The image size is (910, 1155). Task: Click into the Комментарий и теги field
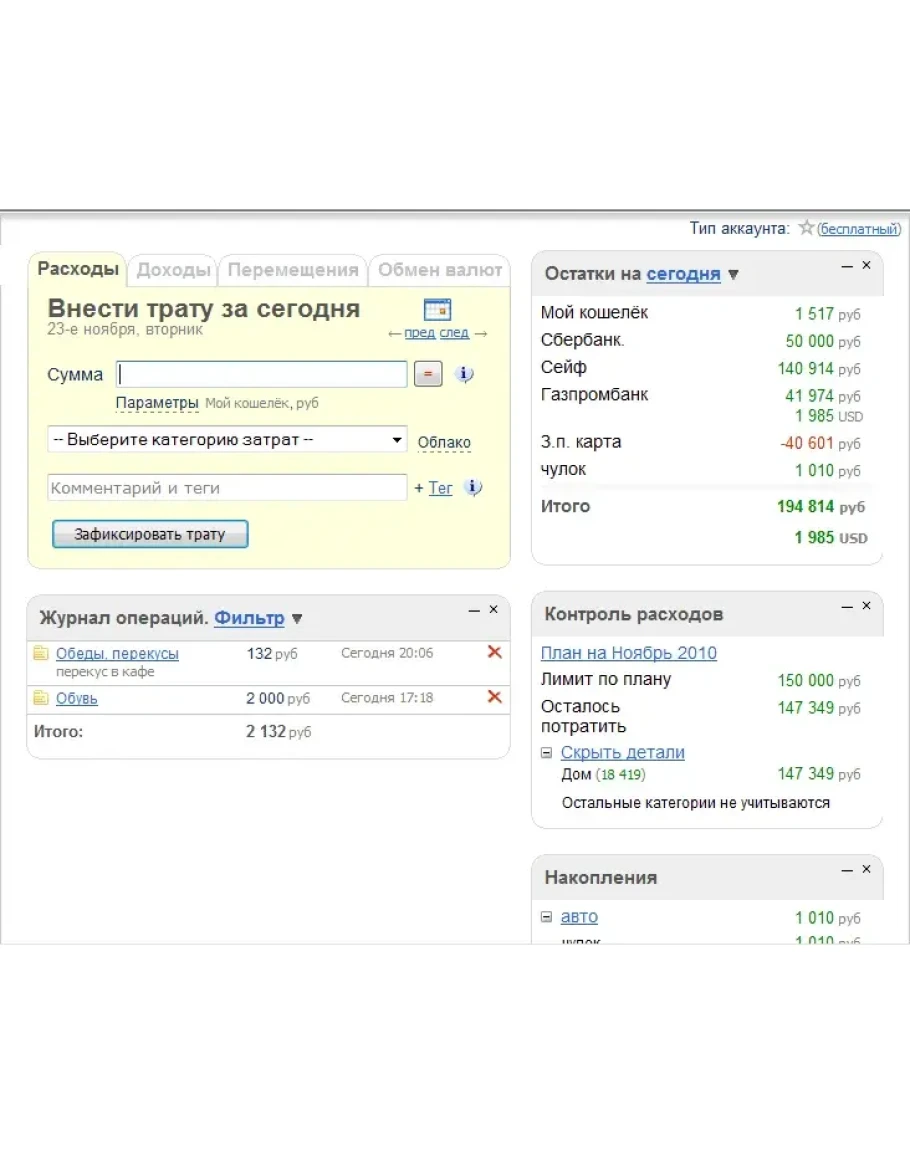(227, 488)
